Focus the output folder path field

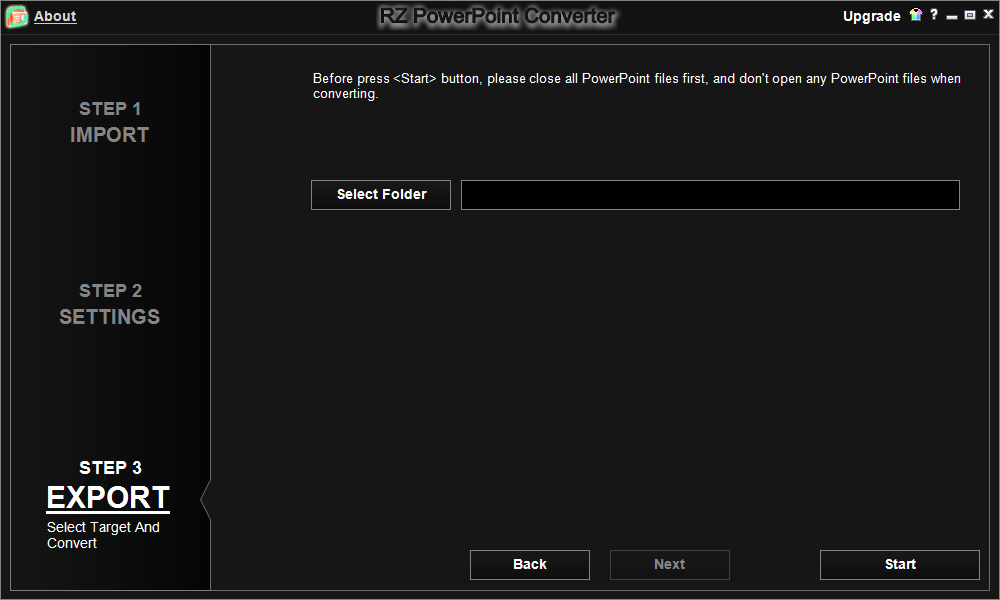710,194
